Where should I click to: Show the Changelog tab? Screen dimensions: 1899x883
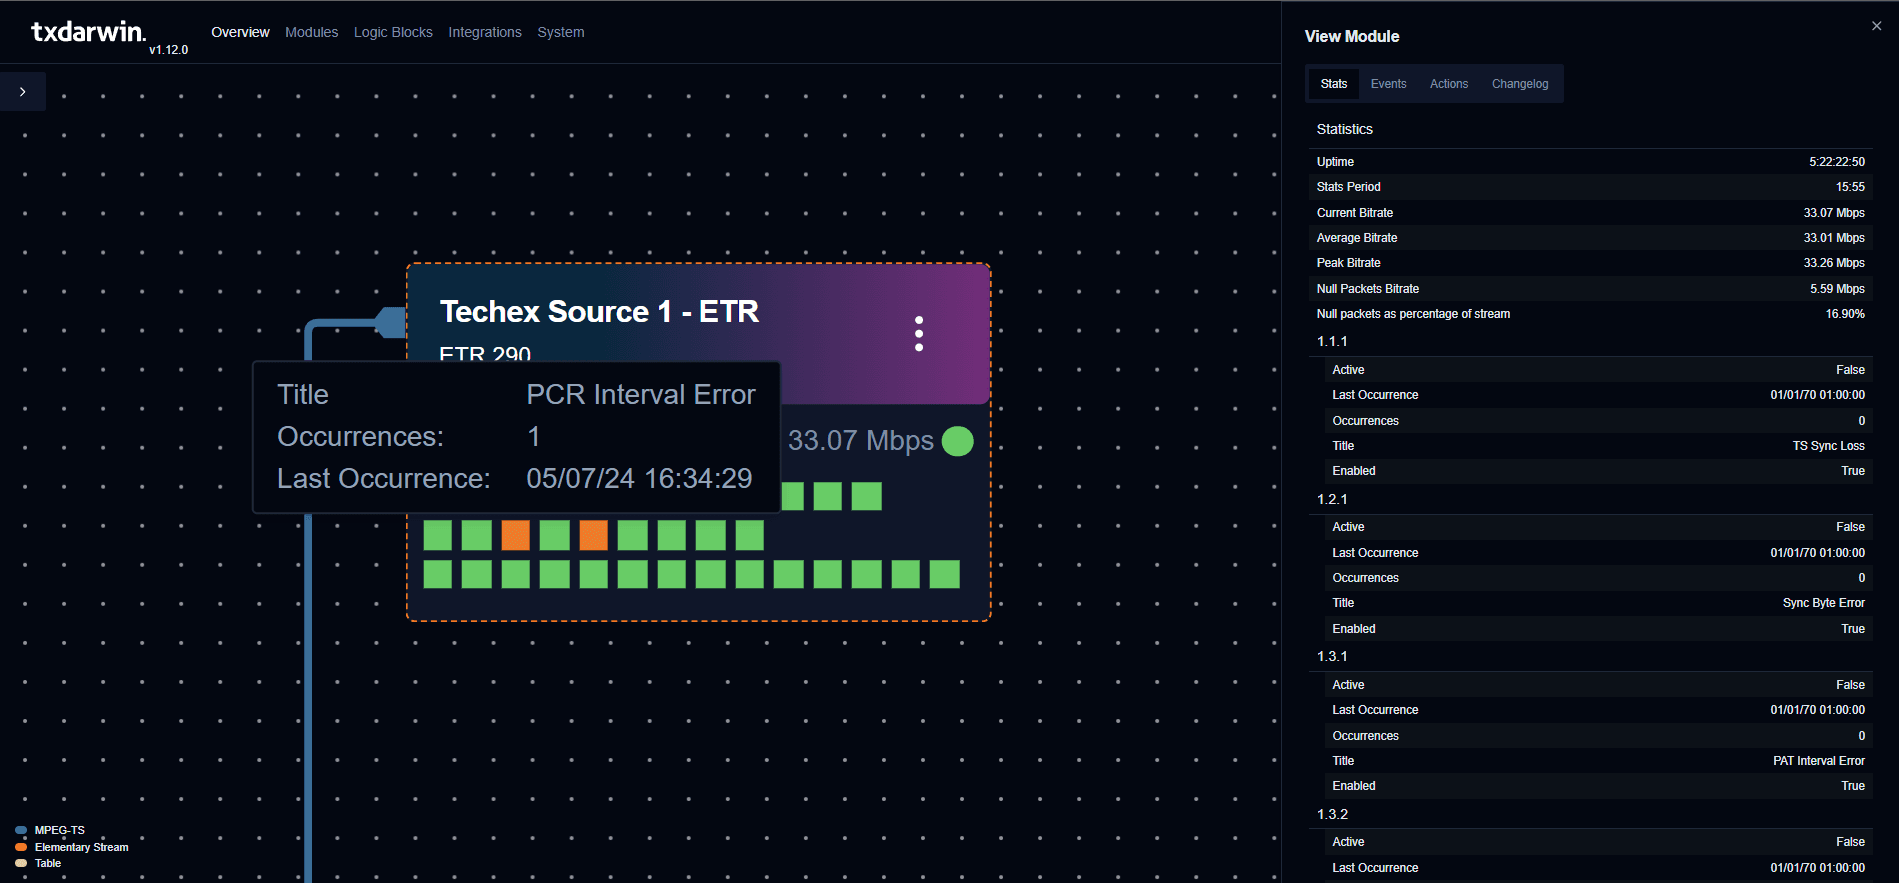[x=1519, y=84]
